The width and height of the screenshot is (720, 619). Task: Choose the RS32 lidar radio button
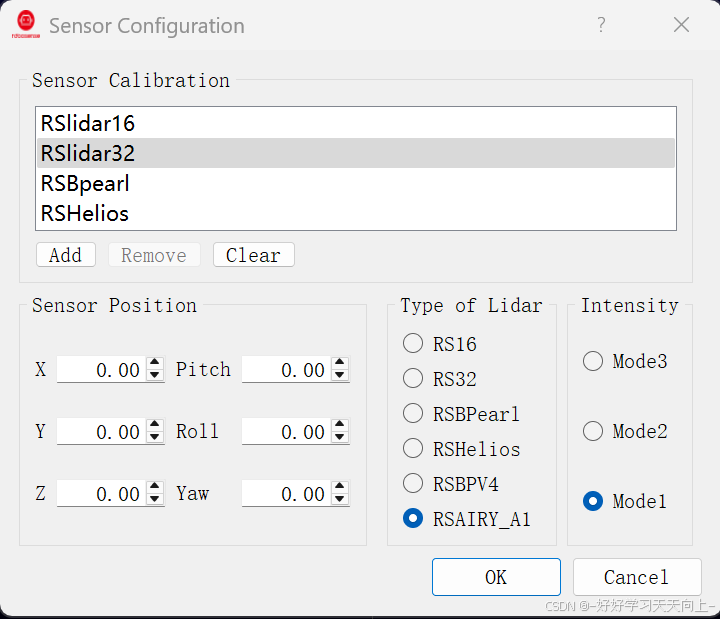(x=413, y=379)
